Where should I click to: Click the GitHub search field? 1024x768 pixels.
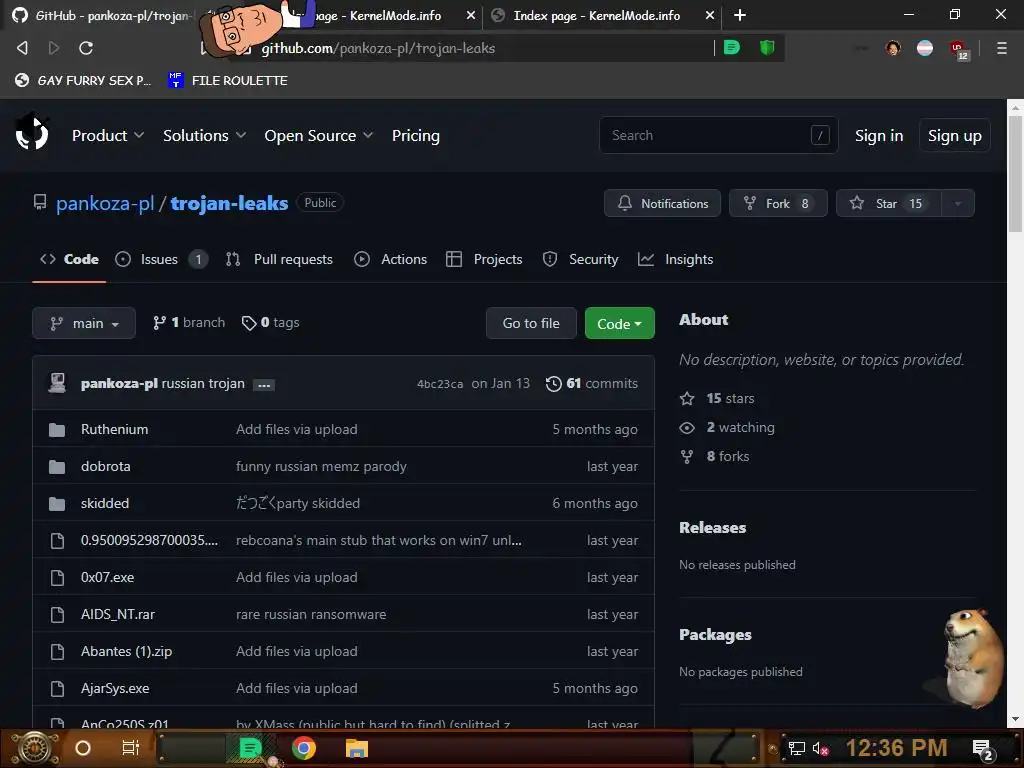pos(718,135)
